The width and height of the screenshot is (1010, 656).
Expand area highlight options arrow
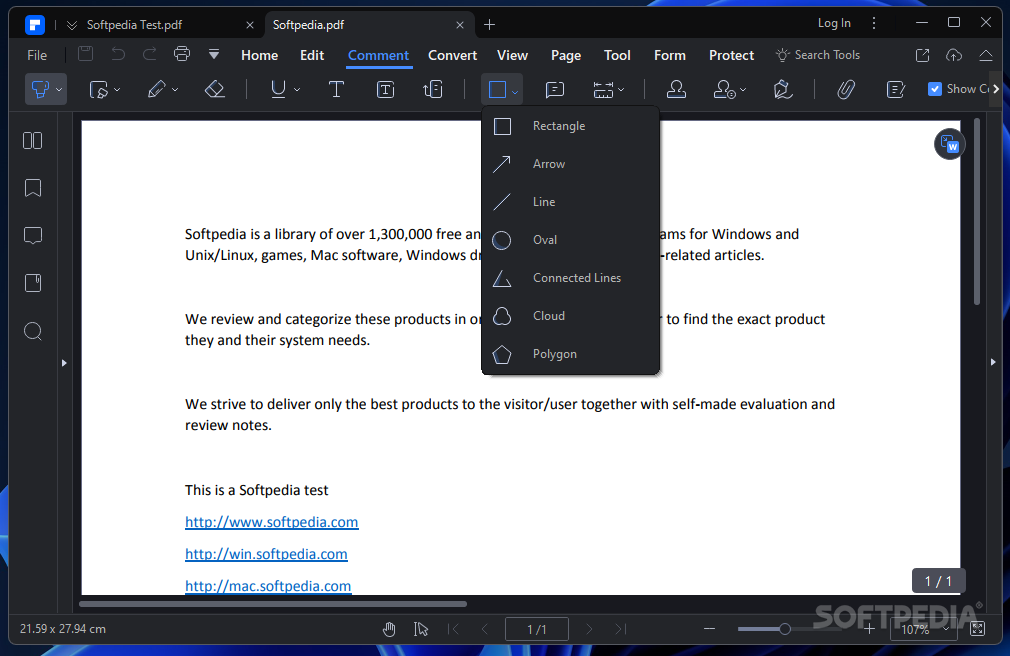(117, 90)
